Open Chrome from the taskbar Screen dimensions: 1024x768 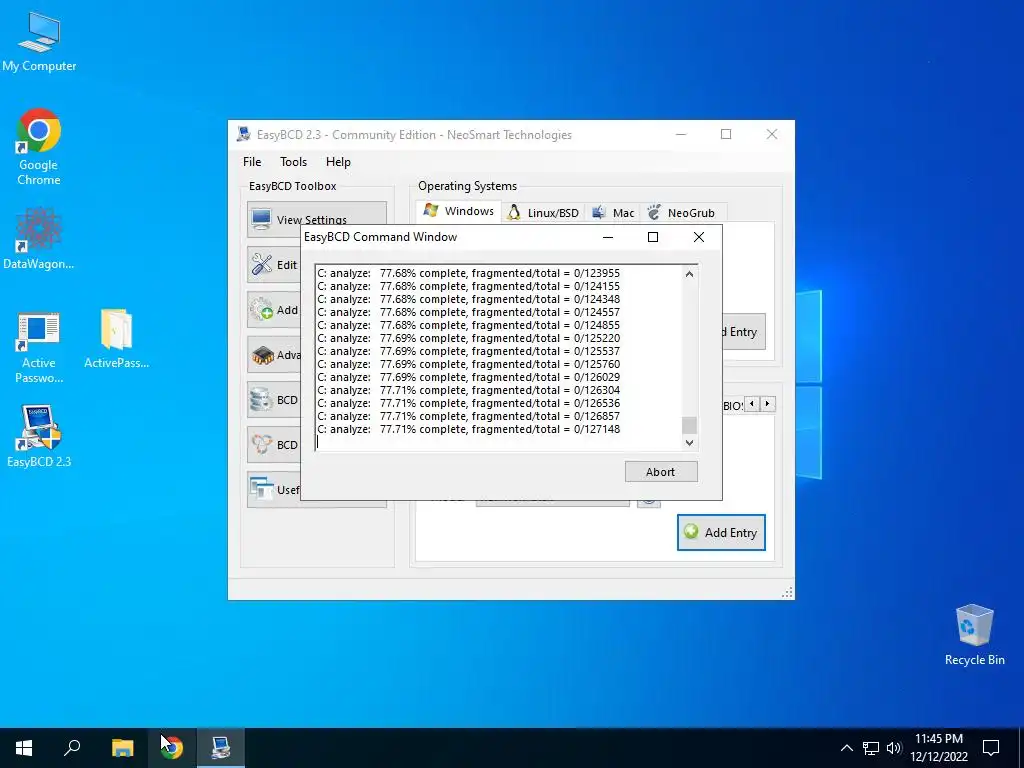[x=171, y=748]
